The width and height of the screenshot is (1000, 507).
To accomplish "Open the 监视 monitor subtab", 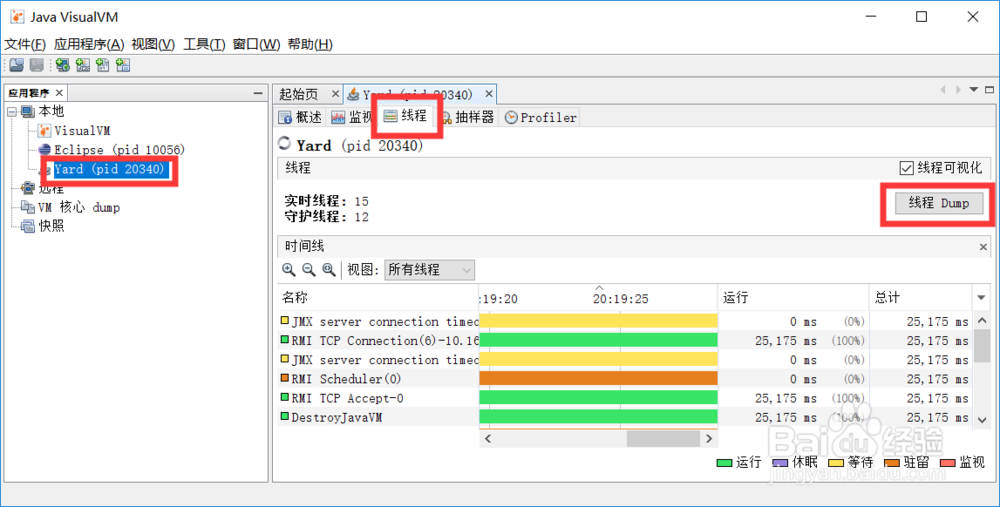I will (x=352, y=117).
